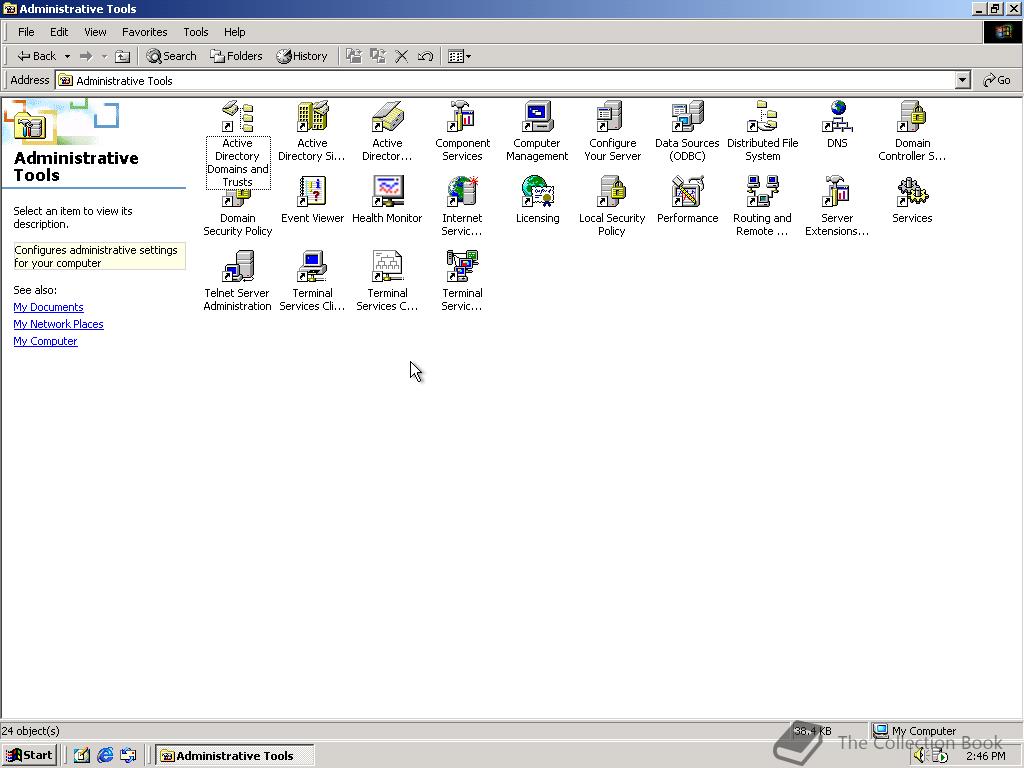
Task: Open Computer Management icon
Action: click(537, 116)
